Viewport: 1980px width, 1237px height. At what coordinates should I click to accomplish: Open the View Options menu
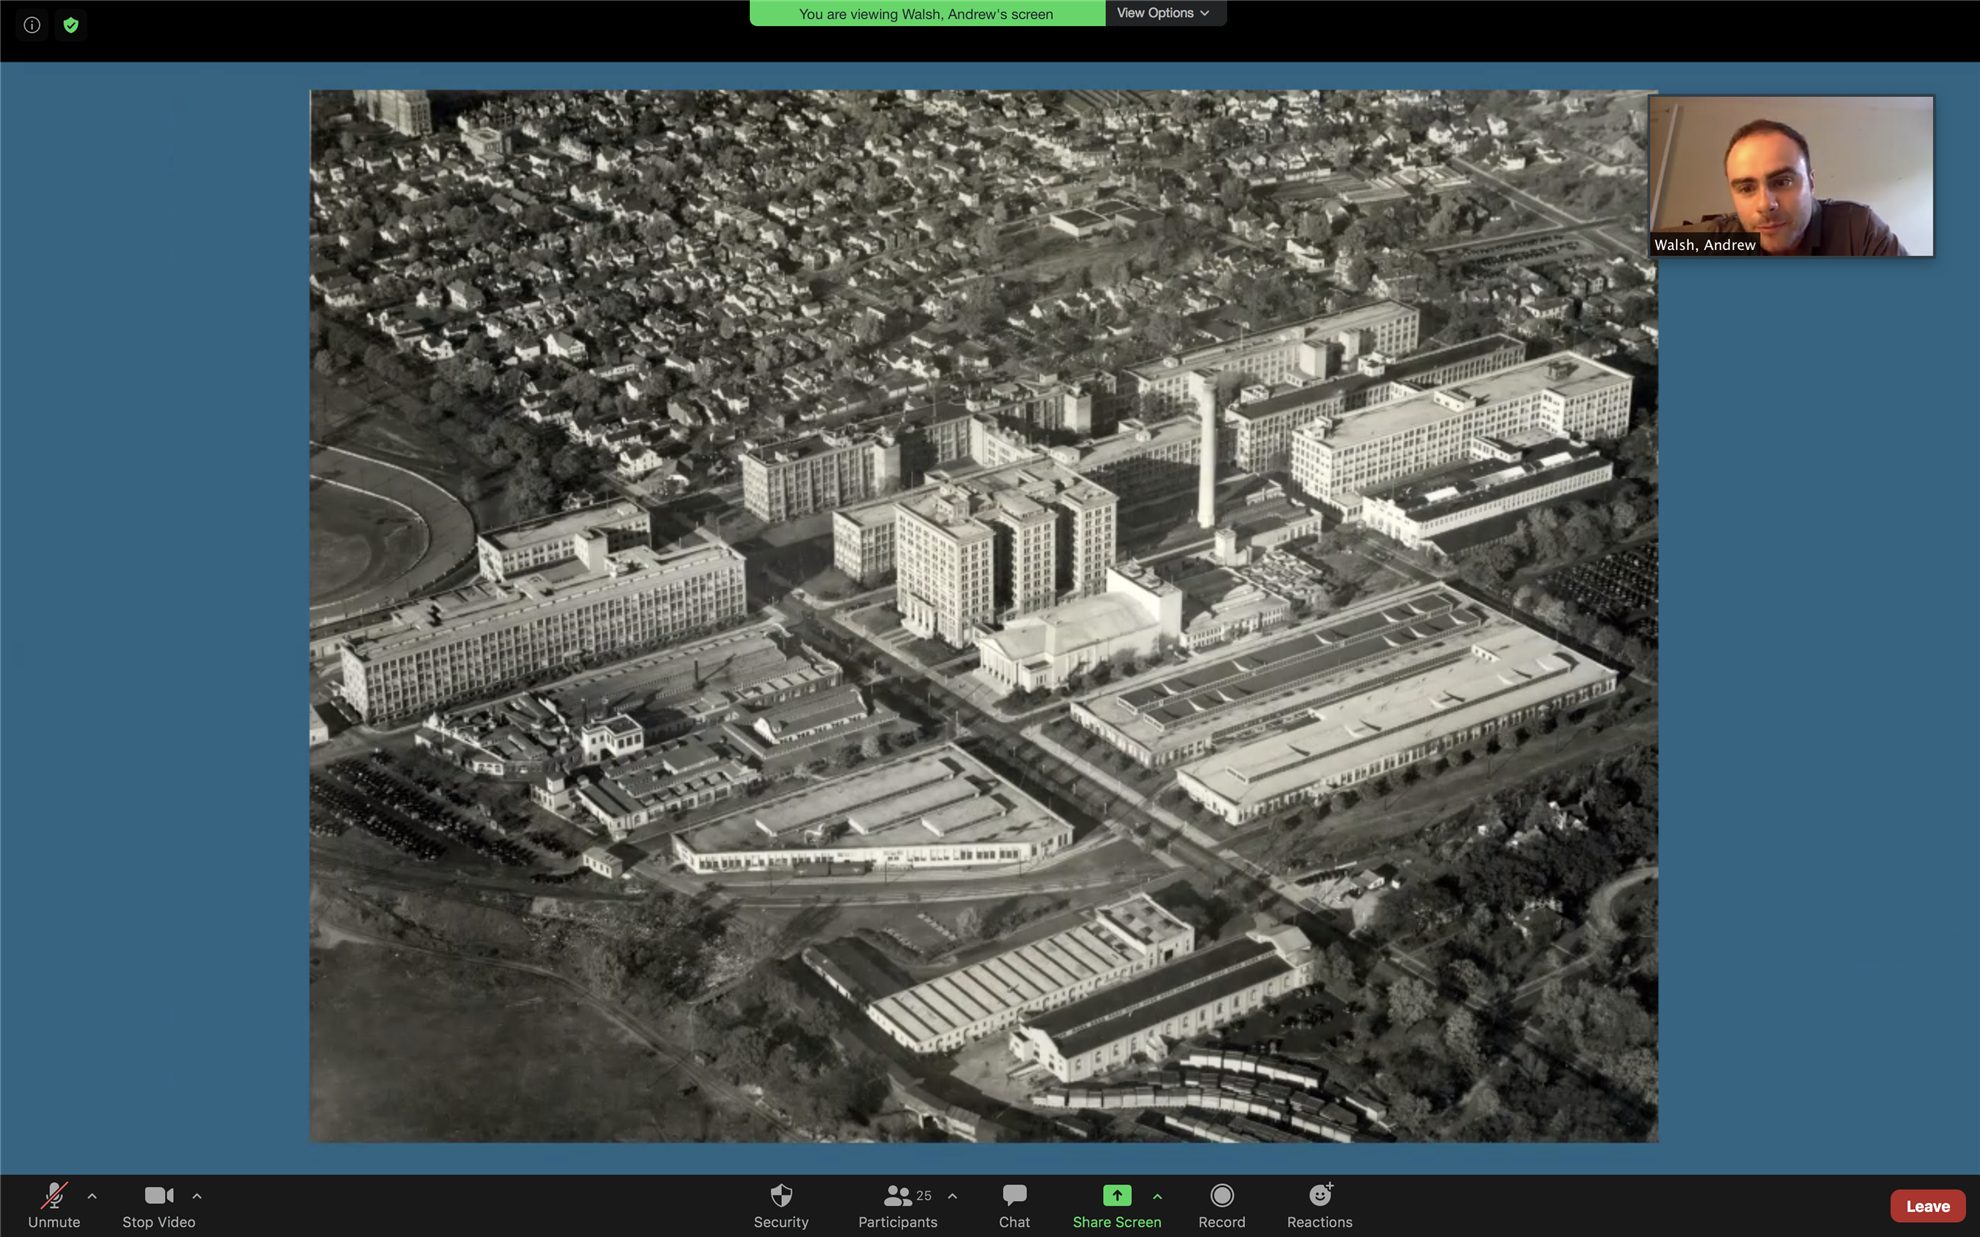coord(1164,13)
